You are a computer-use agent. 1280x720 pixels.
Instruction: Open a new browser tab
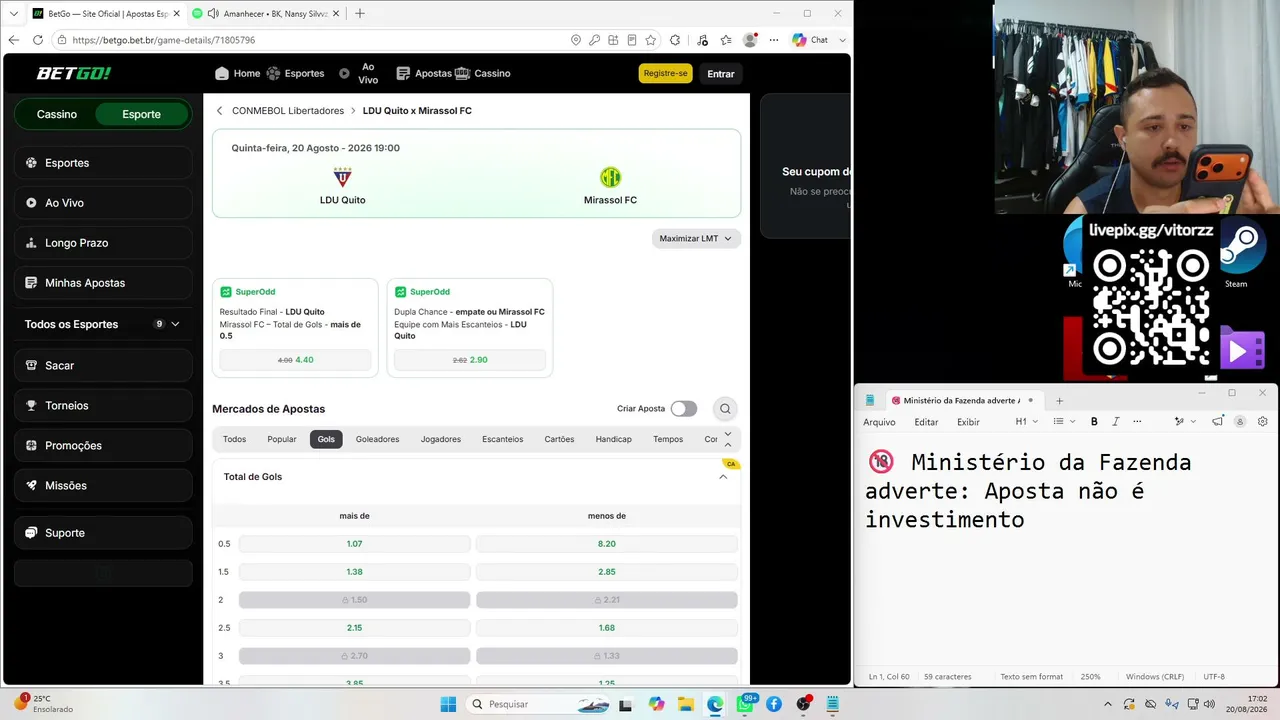[360, 13]
